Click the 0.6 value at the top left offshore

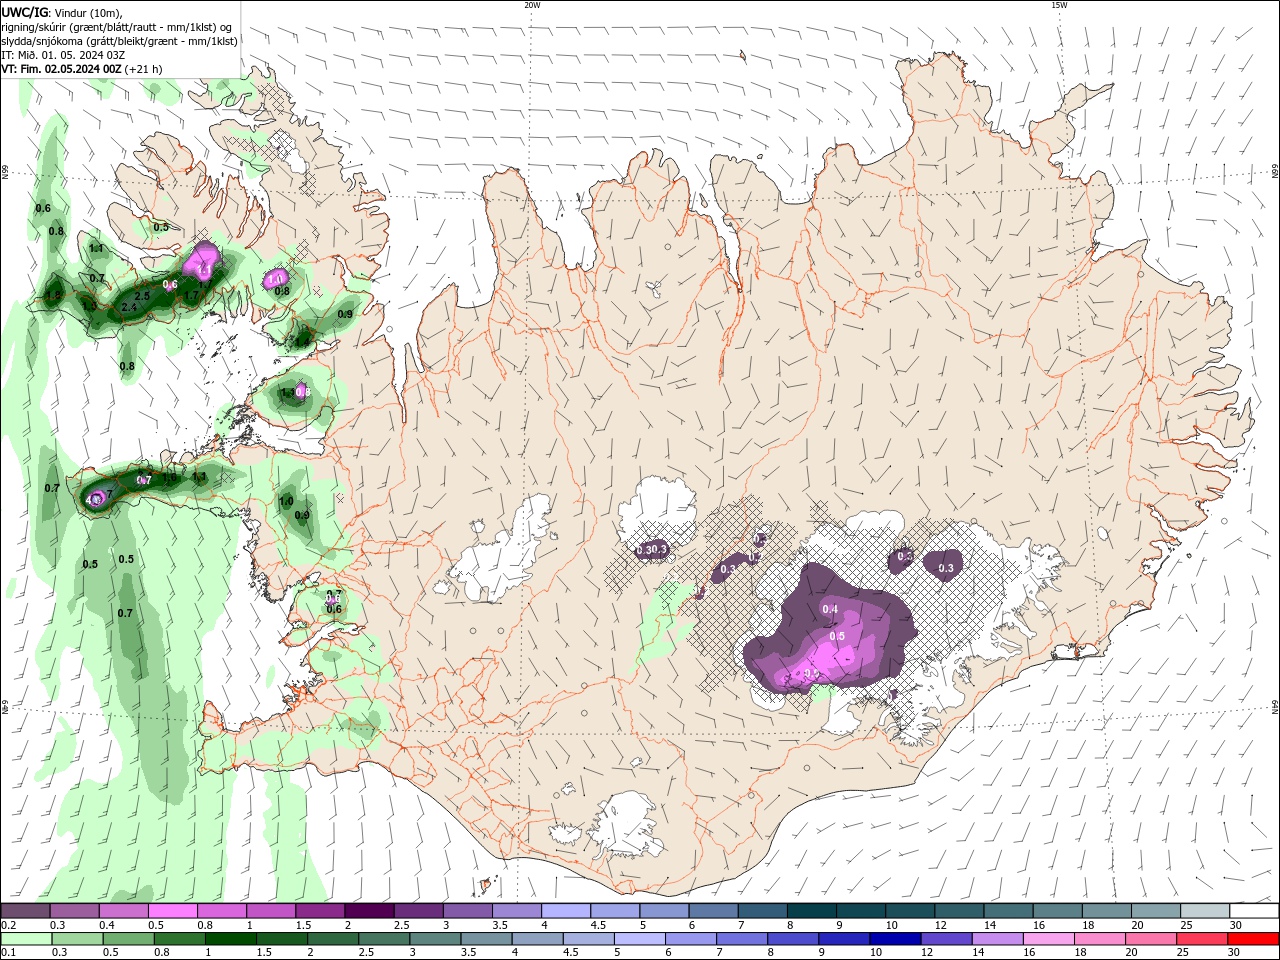click(43, 209)
